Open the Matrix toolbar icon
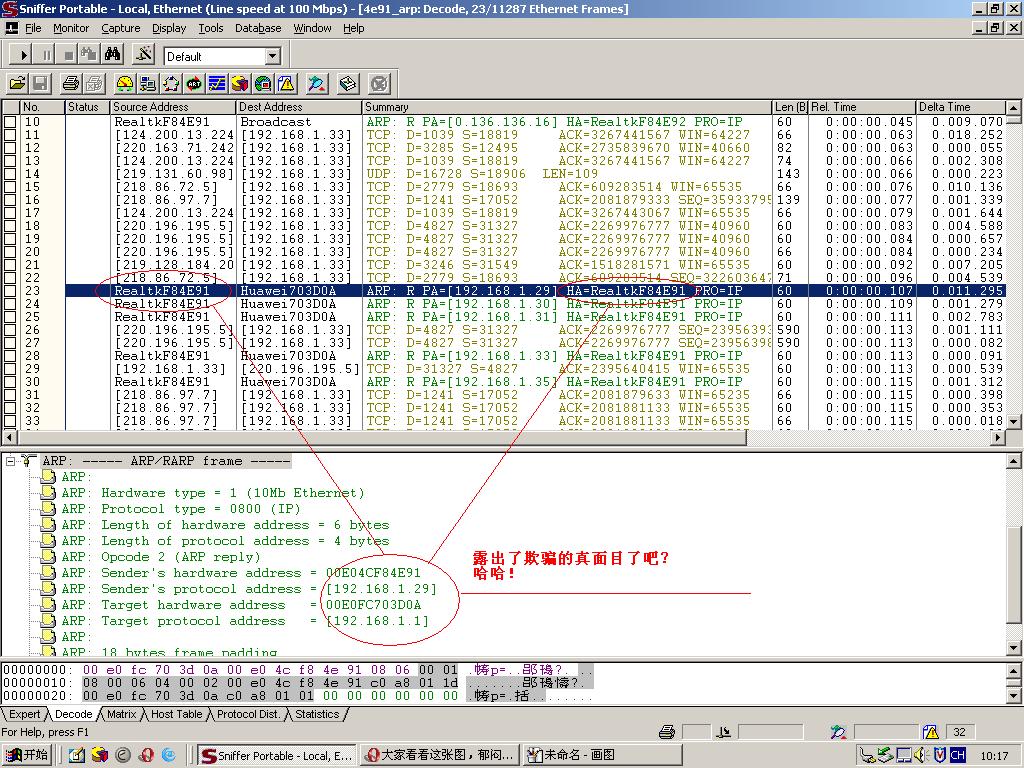This screenshot has height=768, width=1024. coord(171,83)
